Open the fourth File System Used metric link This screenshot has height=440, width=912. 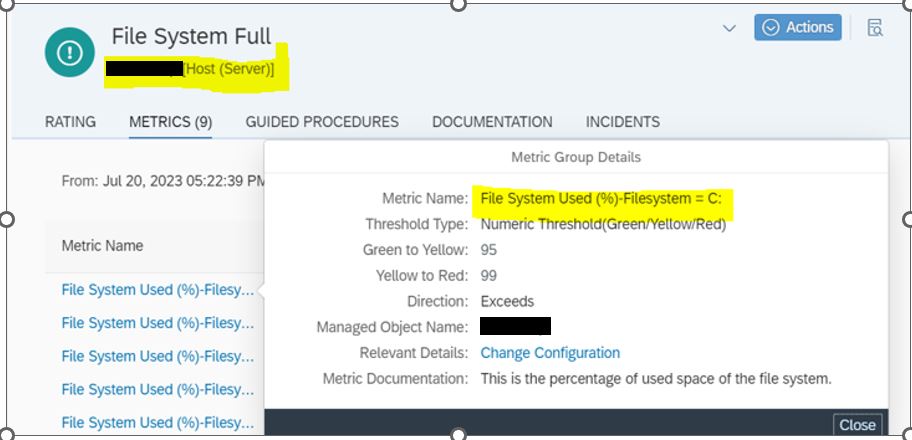pyautogui.click(x=158, y=389)
